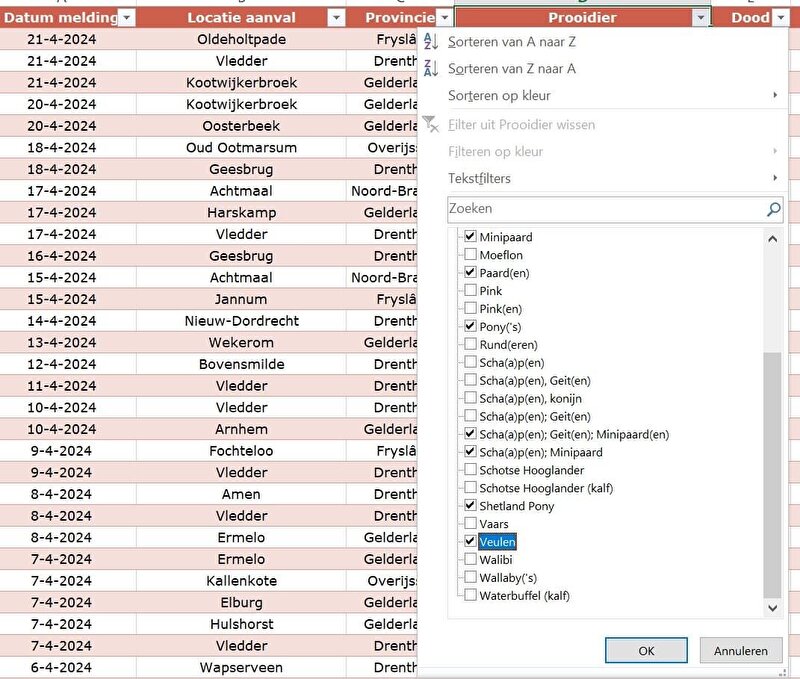The height and width of the screenshot is (679, 800).
Task: Check the Walibi checkbox
Action: coord(470,559)
